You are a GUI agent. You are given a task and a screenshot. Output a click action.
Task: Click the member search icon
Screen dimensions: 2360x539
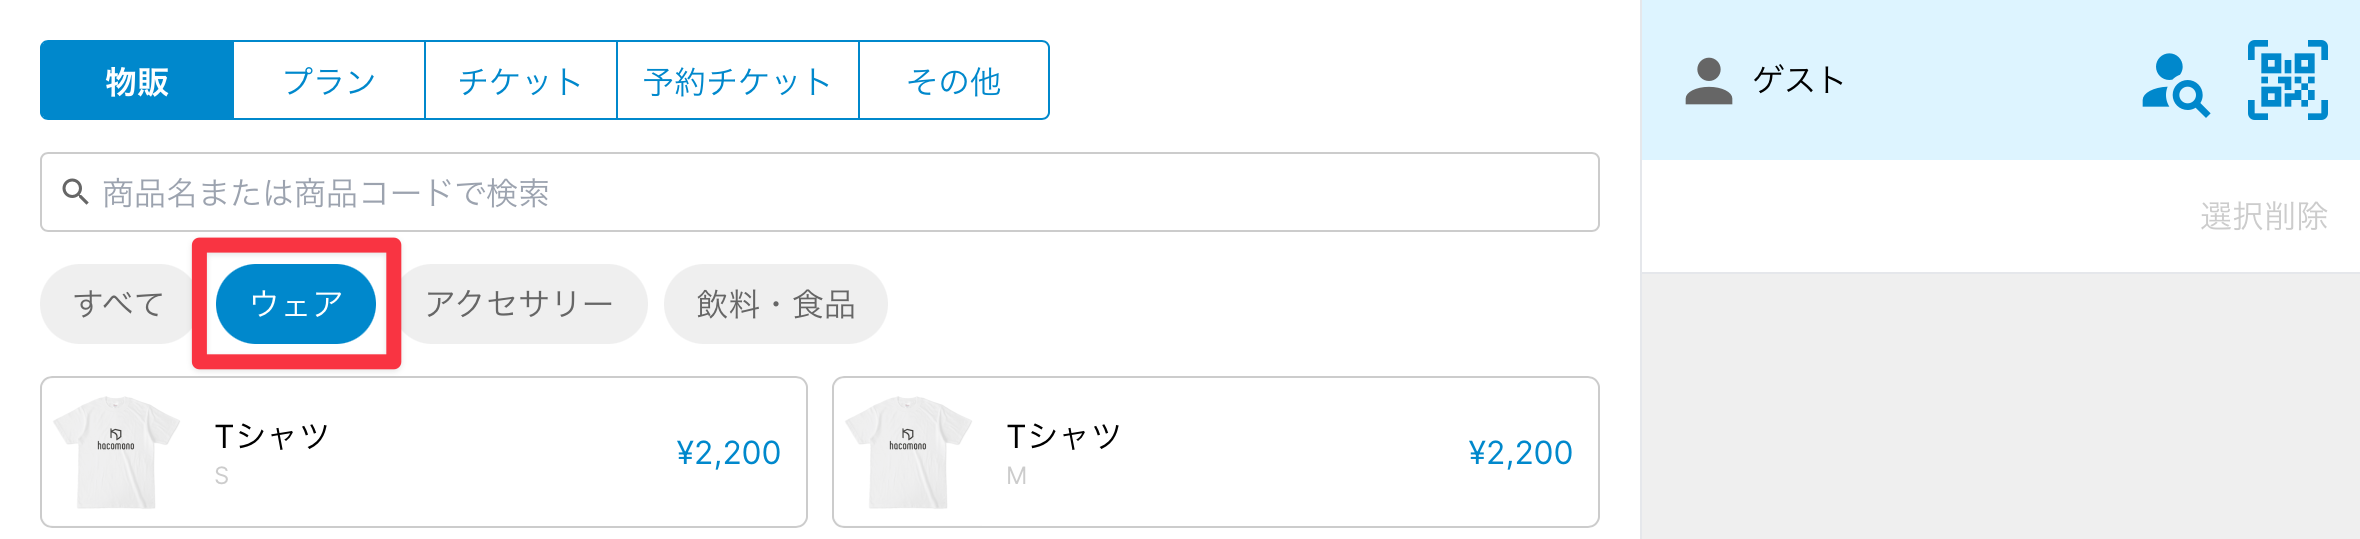(x=2174, y=84)
